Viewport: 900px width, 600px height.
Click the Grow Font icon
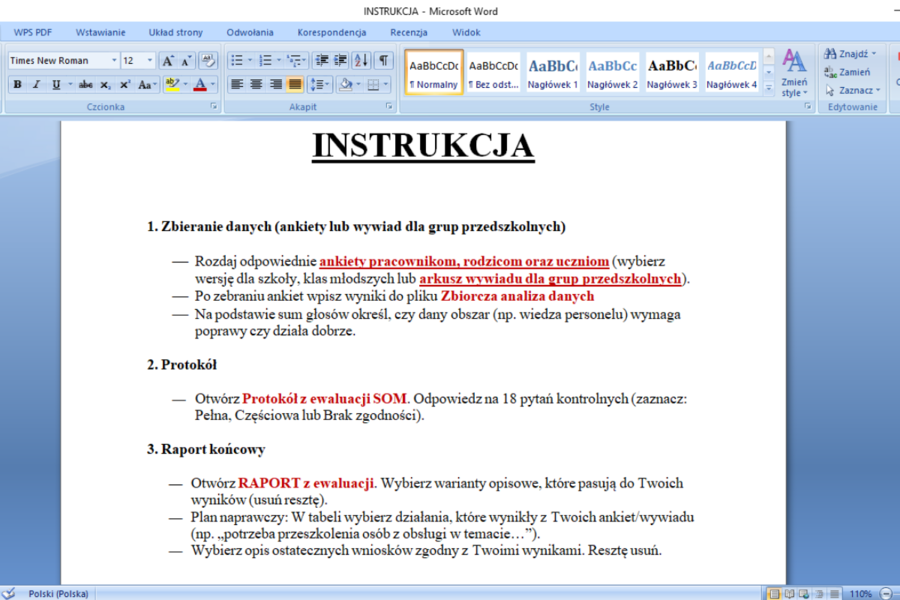(x=168, y=60)
